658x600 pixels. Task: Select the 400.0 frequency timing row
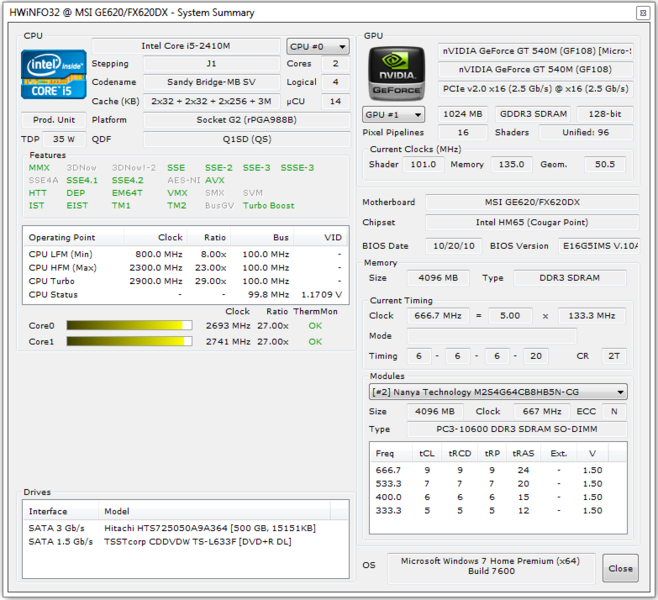498,497
